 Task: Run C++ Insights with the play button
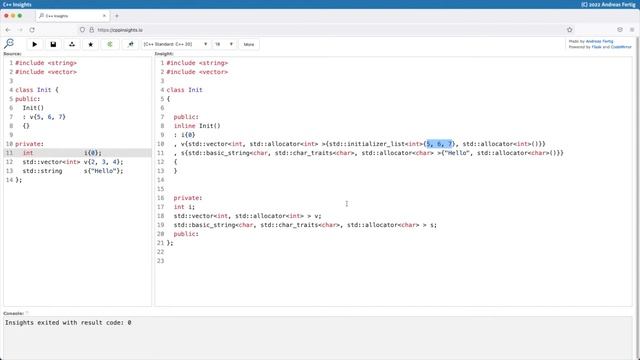[35, 44]
